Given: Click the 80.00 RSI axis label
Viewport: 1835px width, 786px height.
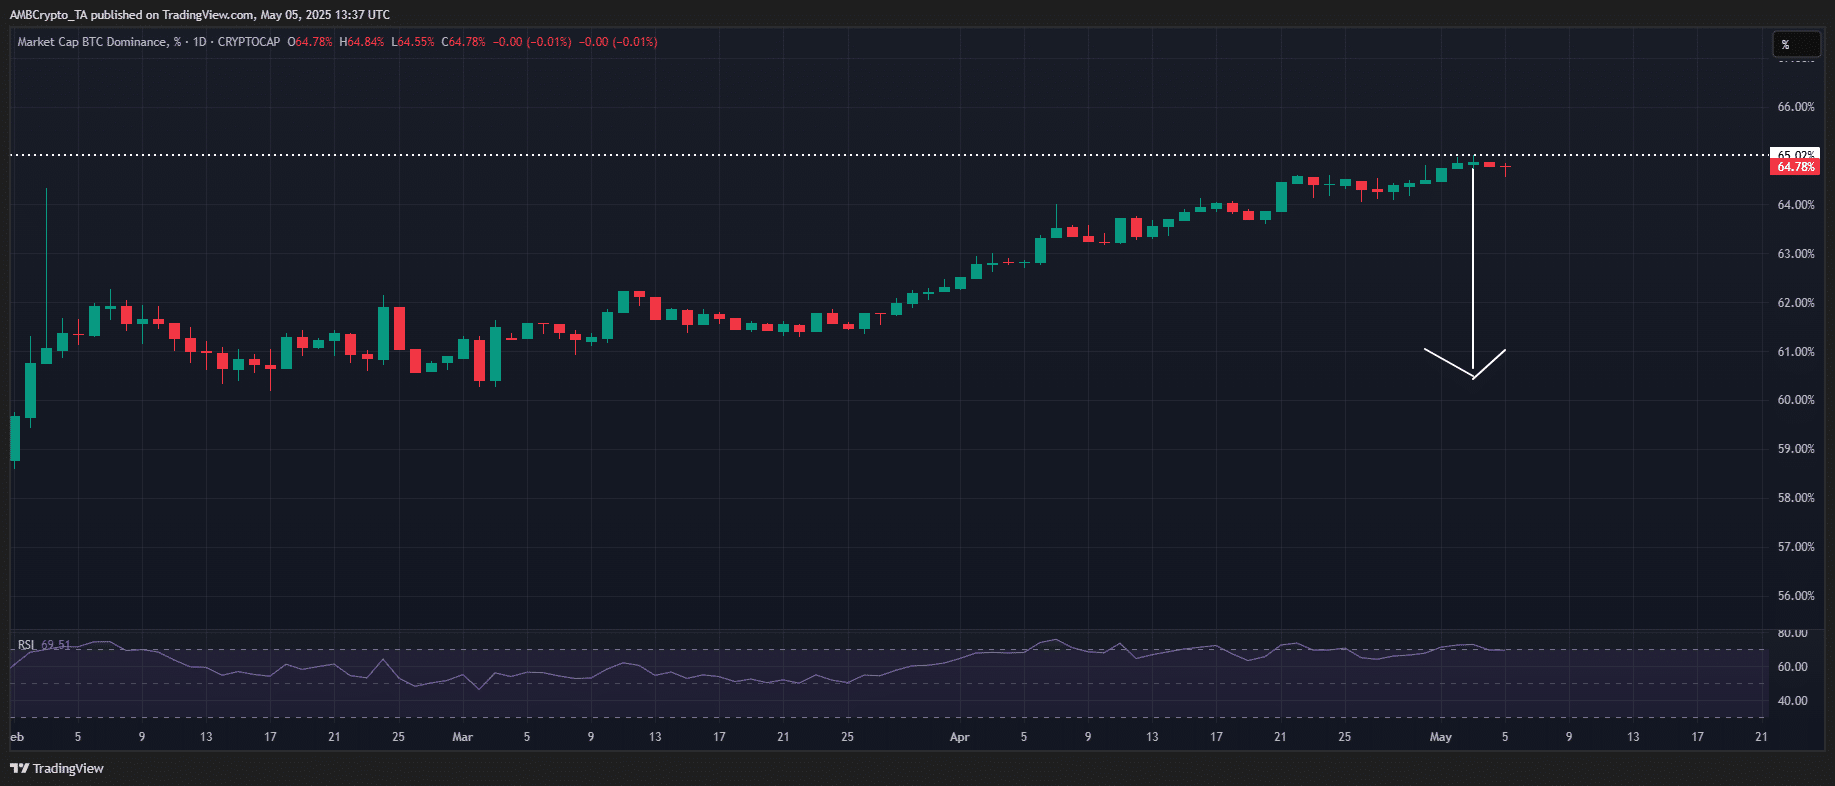Looking at the screenshot, I should coord(1793,633).
